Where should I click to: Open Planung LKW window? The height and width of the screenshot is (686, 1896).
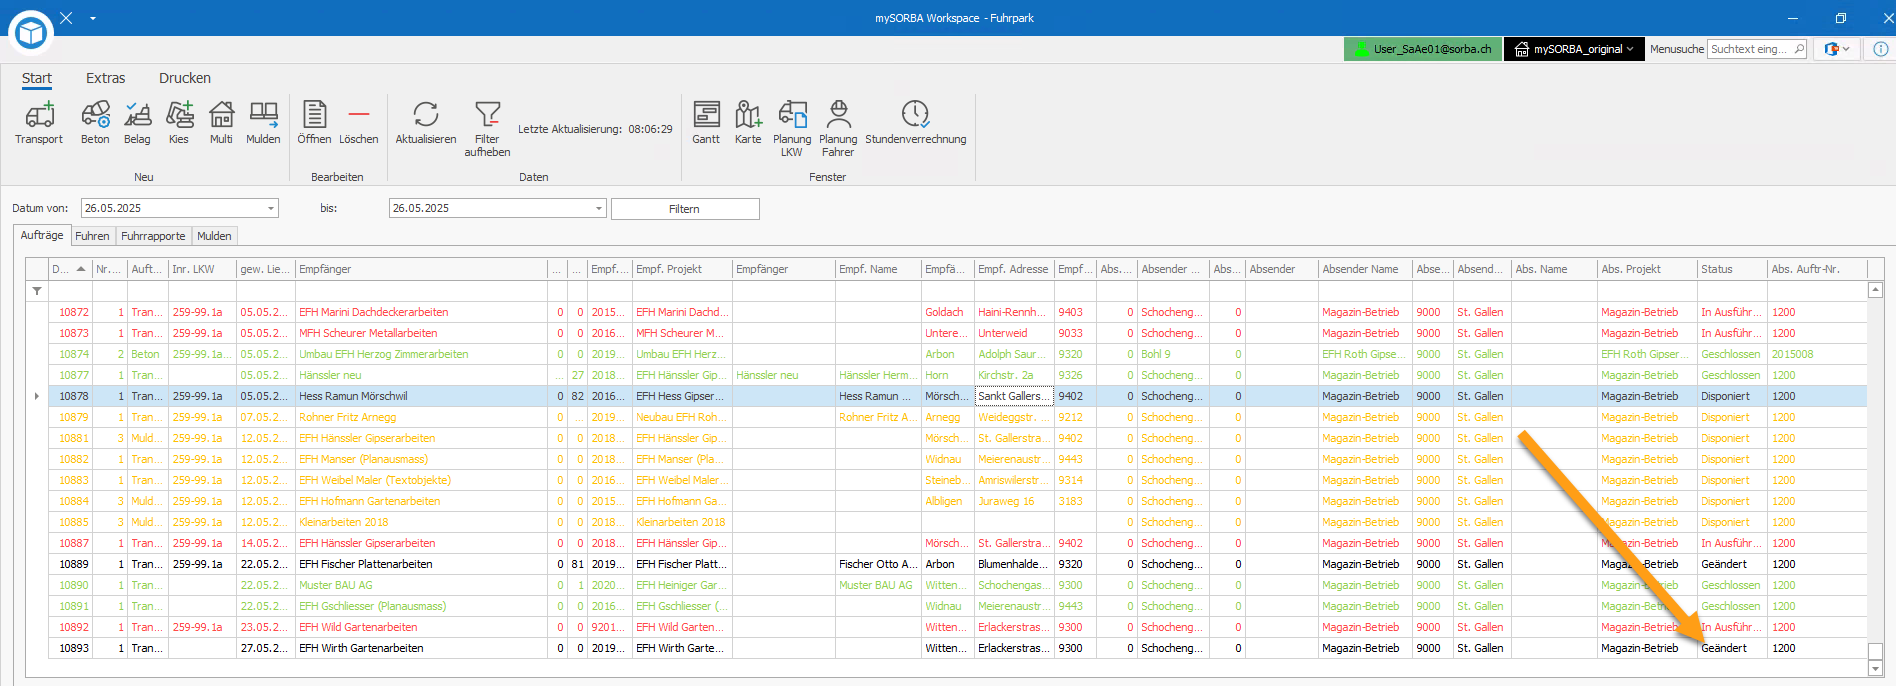pos(792,129)
